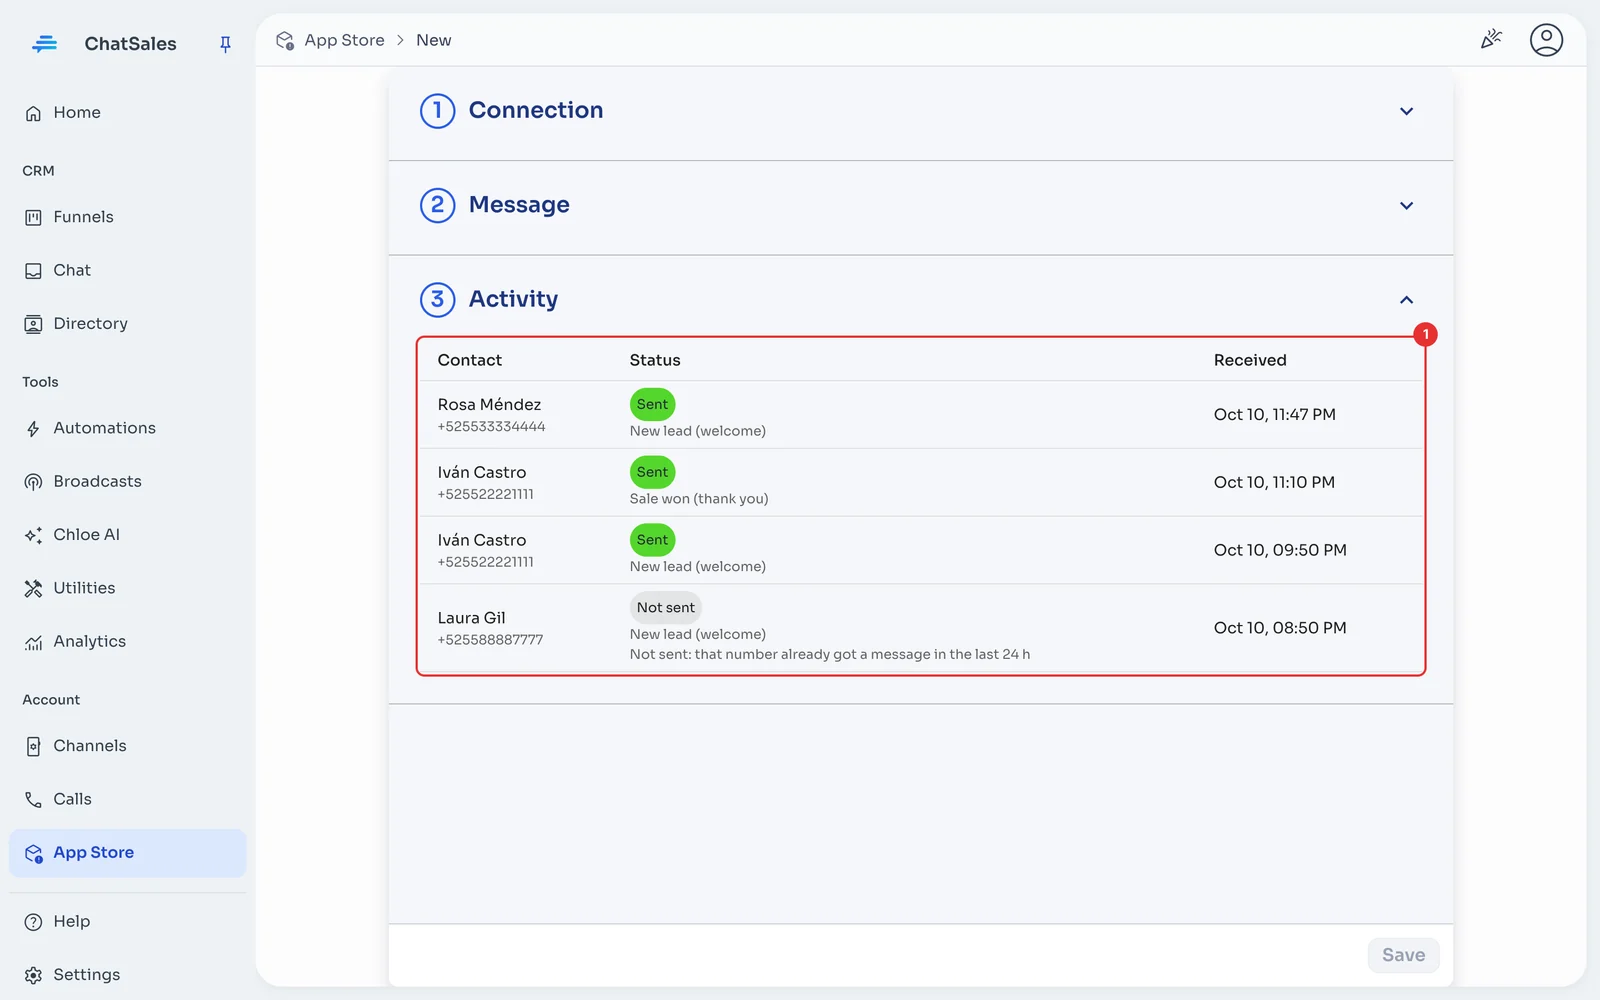Click the Chat inbox icon
Screen dimensions: 1600x1000
[x=33, y=271]
